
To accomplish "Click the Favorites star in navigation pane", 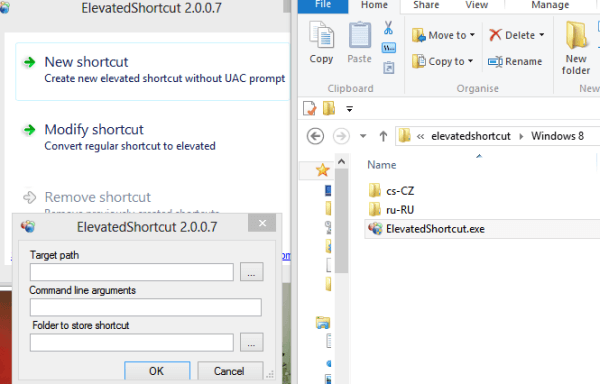I will [x=323, y=170].
